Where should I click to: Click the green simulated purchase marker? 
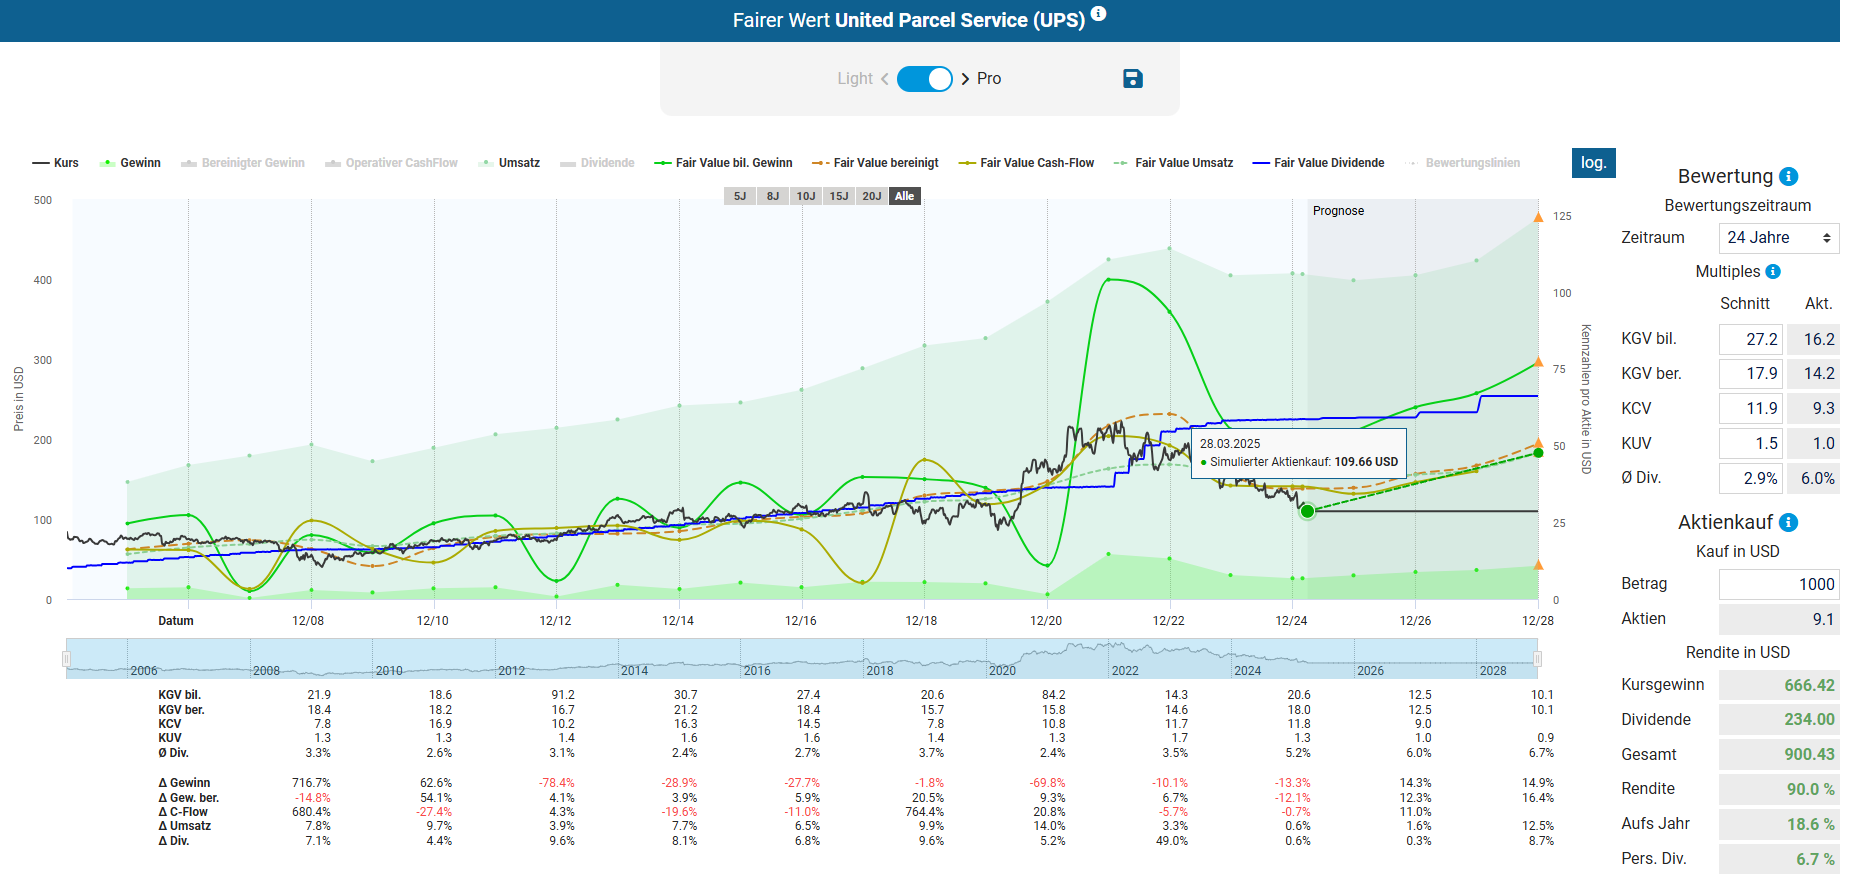(x=1306, y=511)
